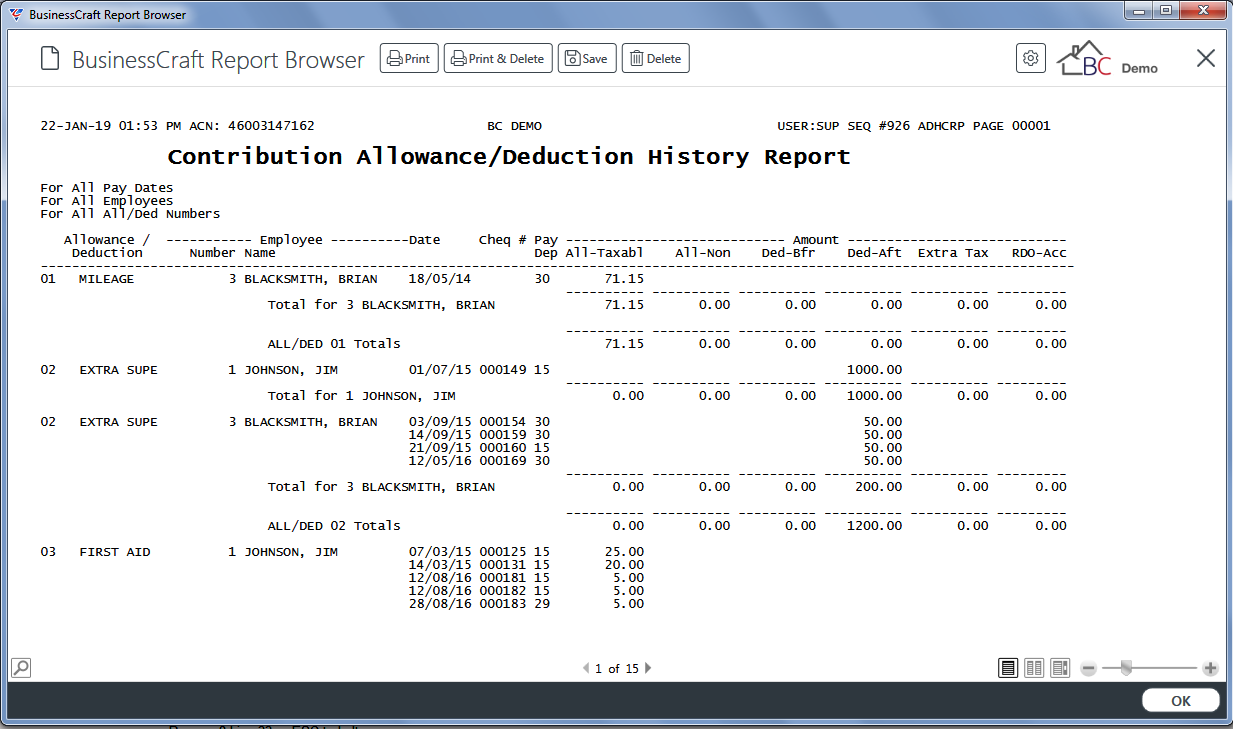Zoom out with minus icon
The width and height of the screenshot is (1233, 729).
coord(1089,668)
